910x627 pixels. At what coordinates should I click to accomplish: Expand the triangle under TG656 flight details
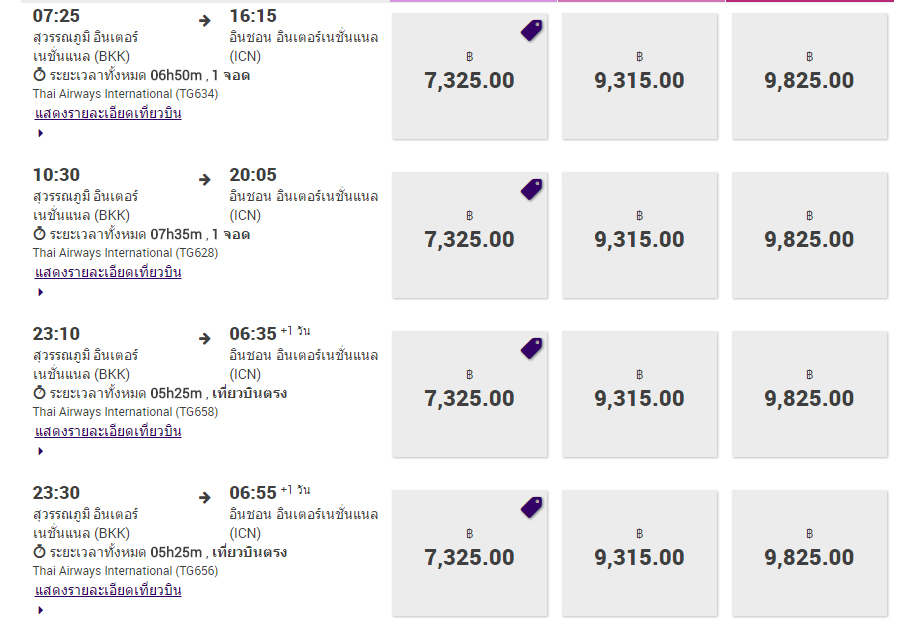coord(41,611)
